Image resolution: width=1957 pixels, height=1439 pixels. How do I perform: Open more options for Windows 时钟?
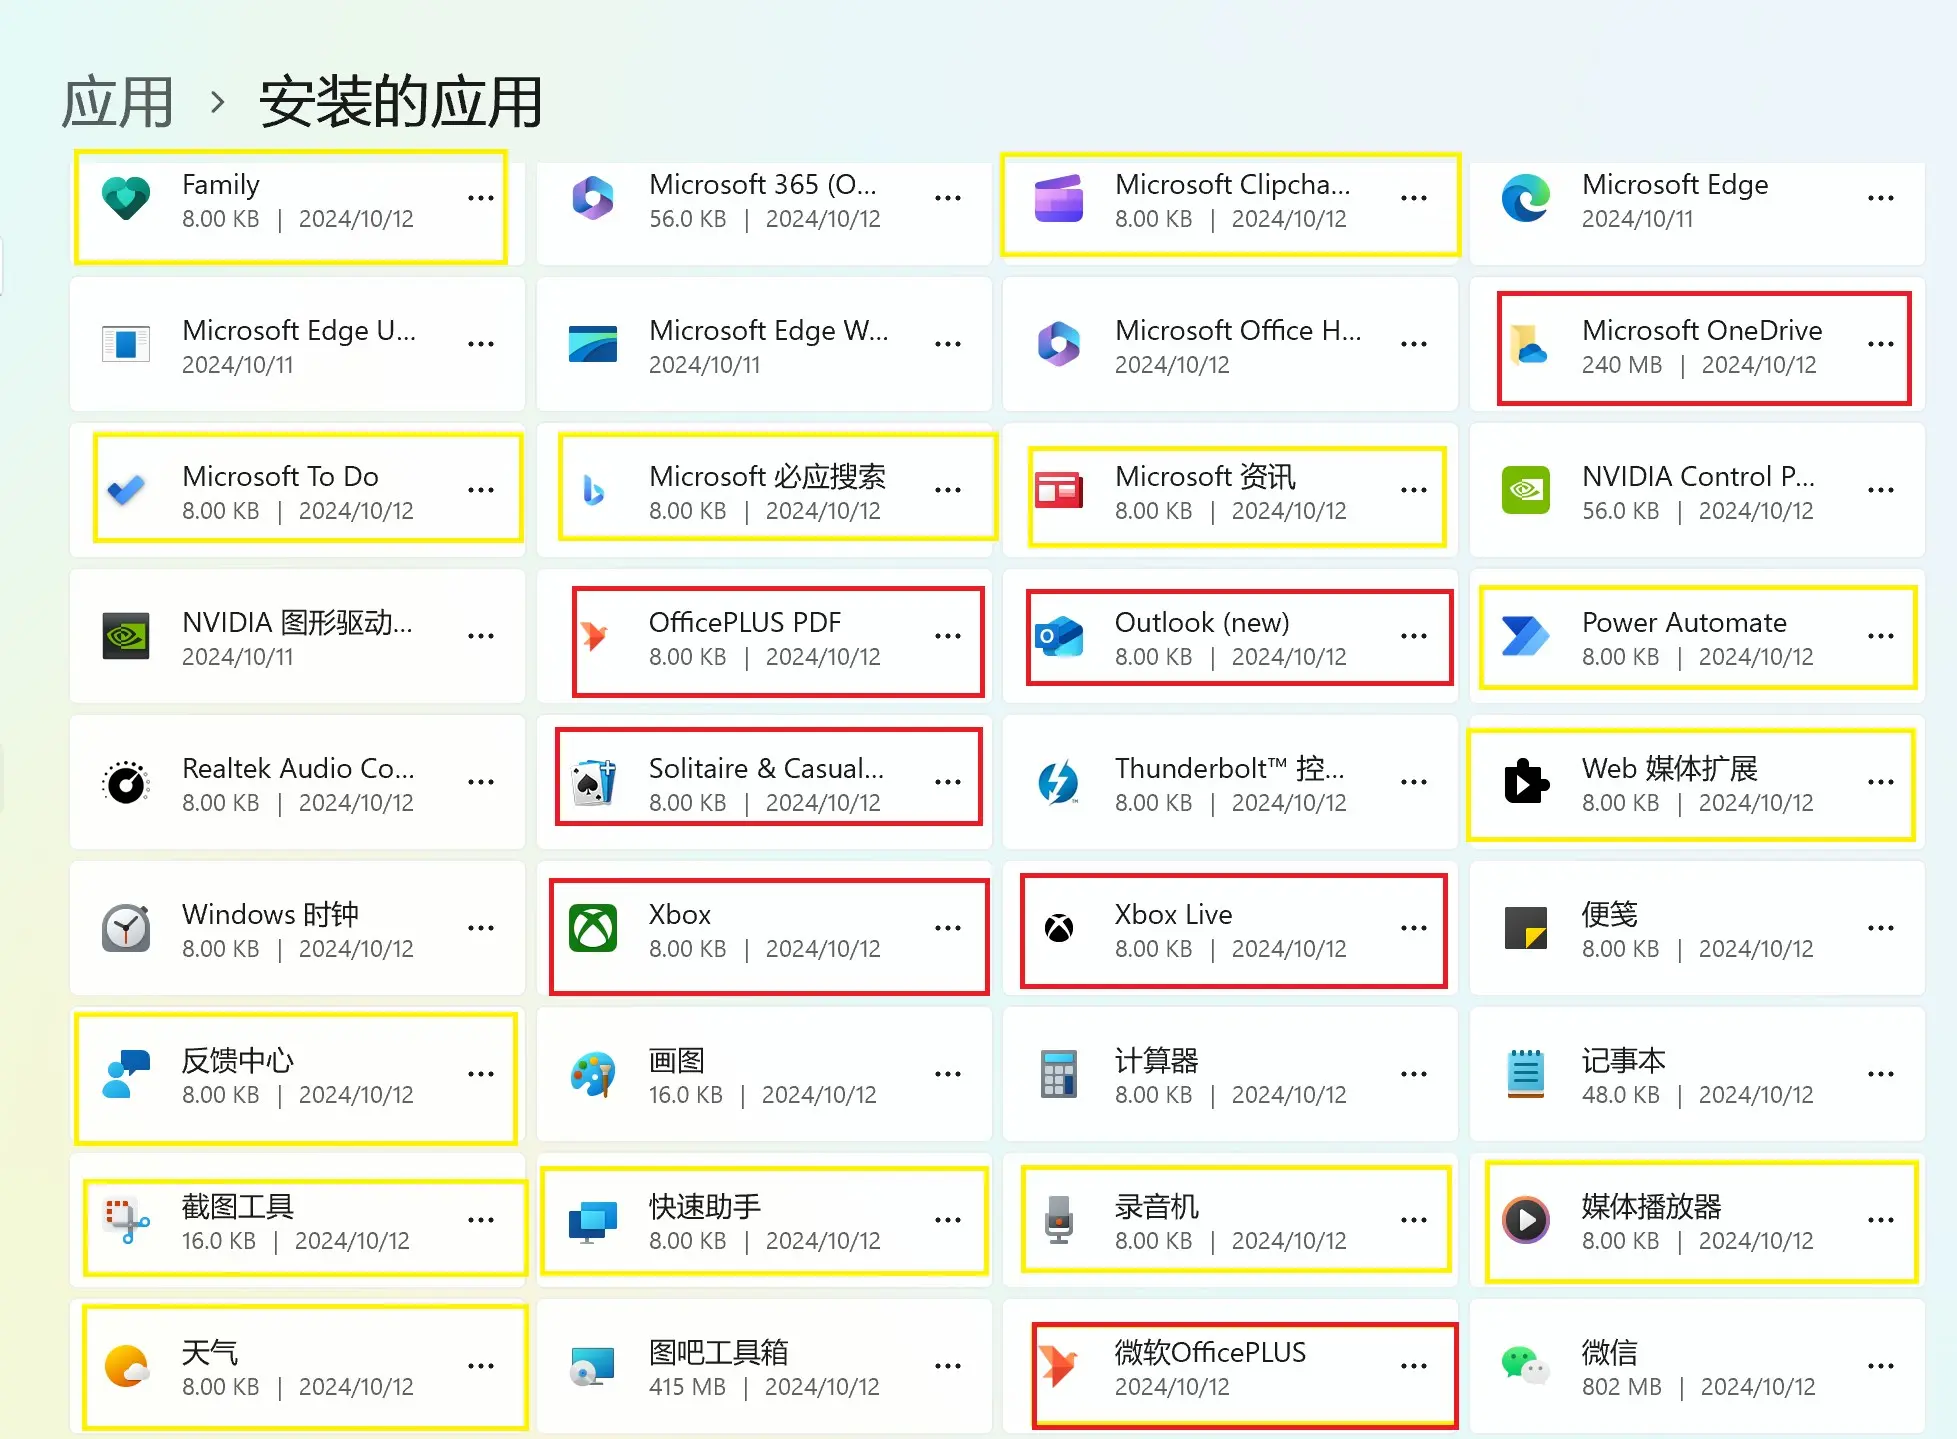click(x=481, y=928)
